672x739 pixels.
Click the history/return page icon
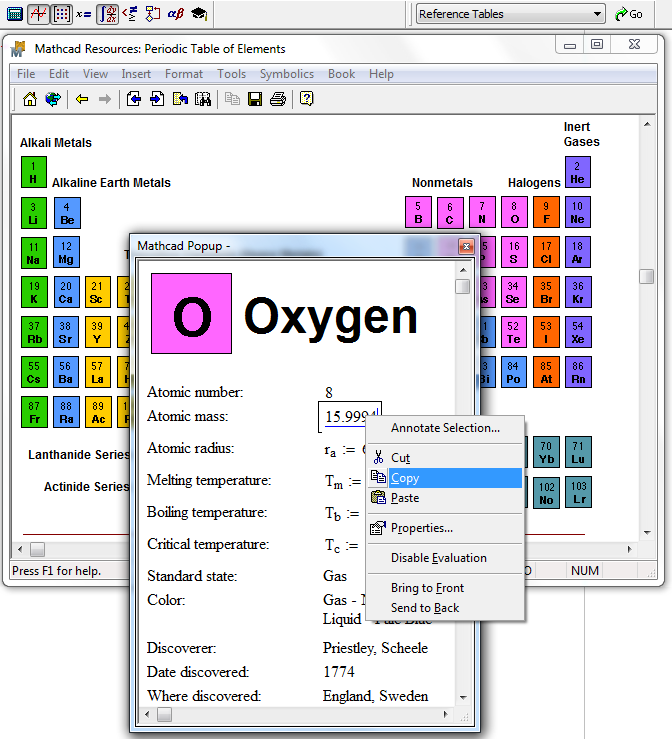[x=180, y=99]
